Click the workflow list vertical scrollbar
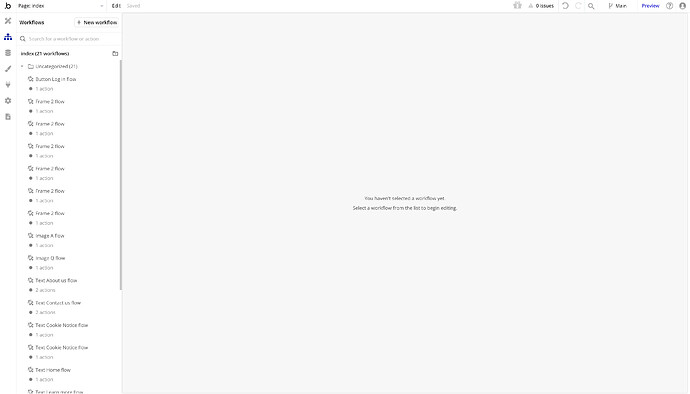The width and height of the screenshot is (690, 394). click(120, 175)
